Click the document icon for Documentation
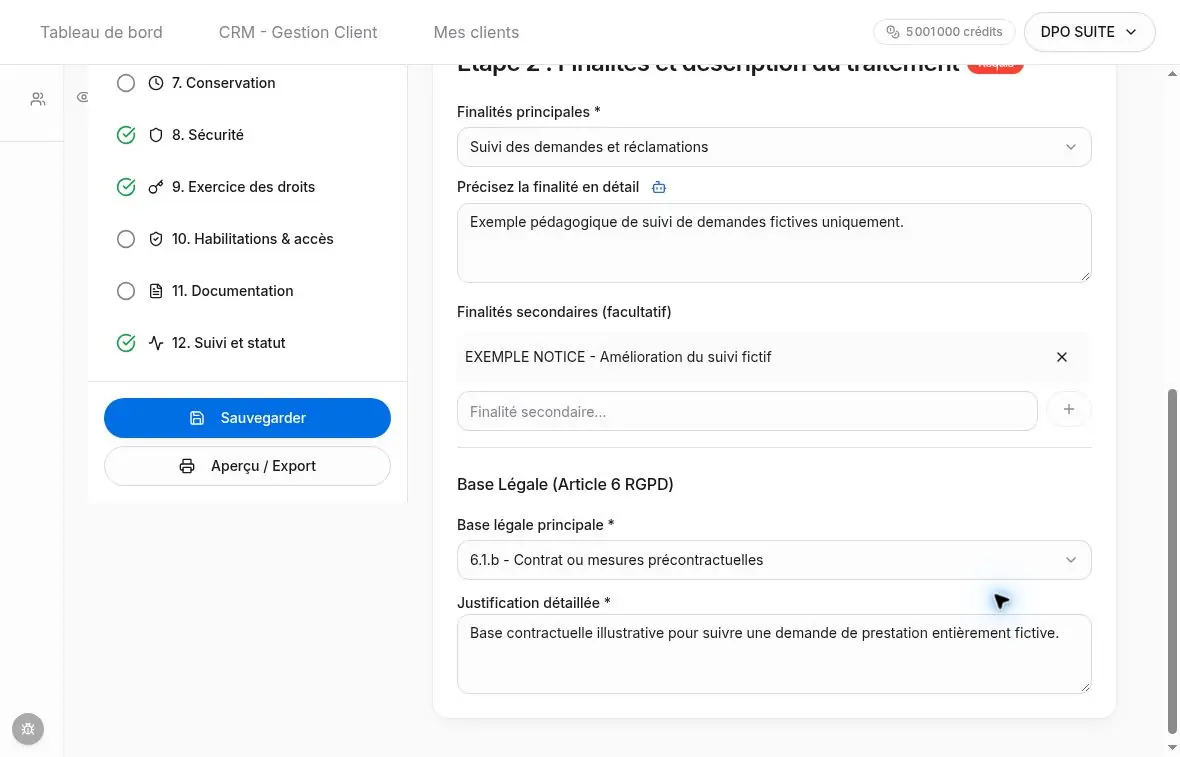The image size is (1180, 757). (x=156, y=290)
